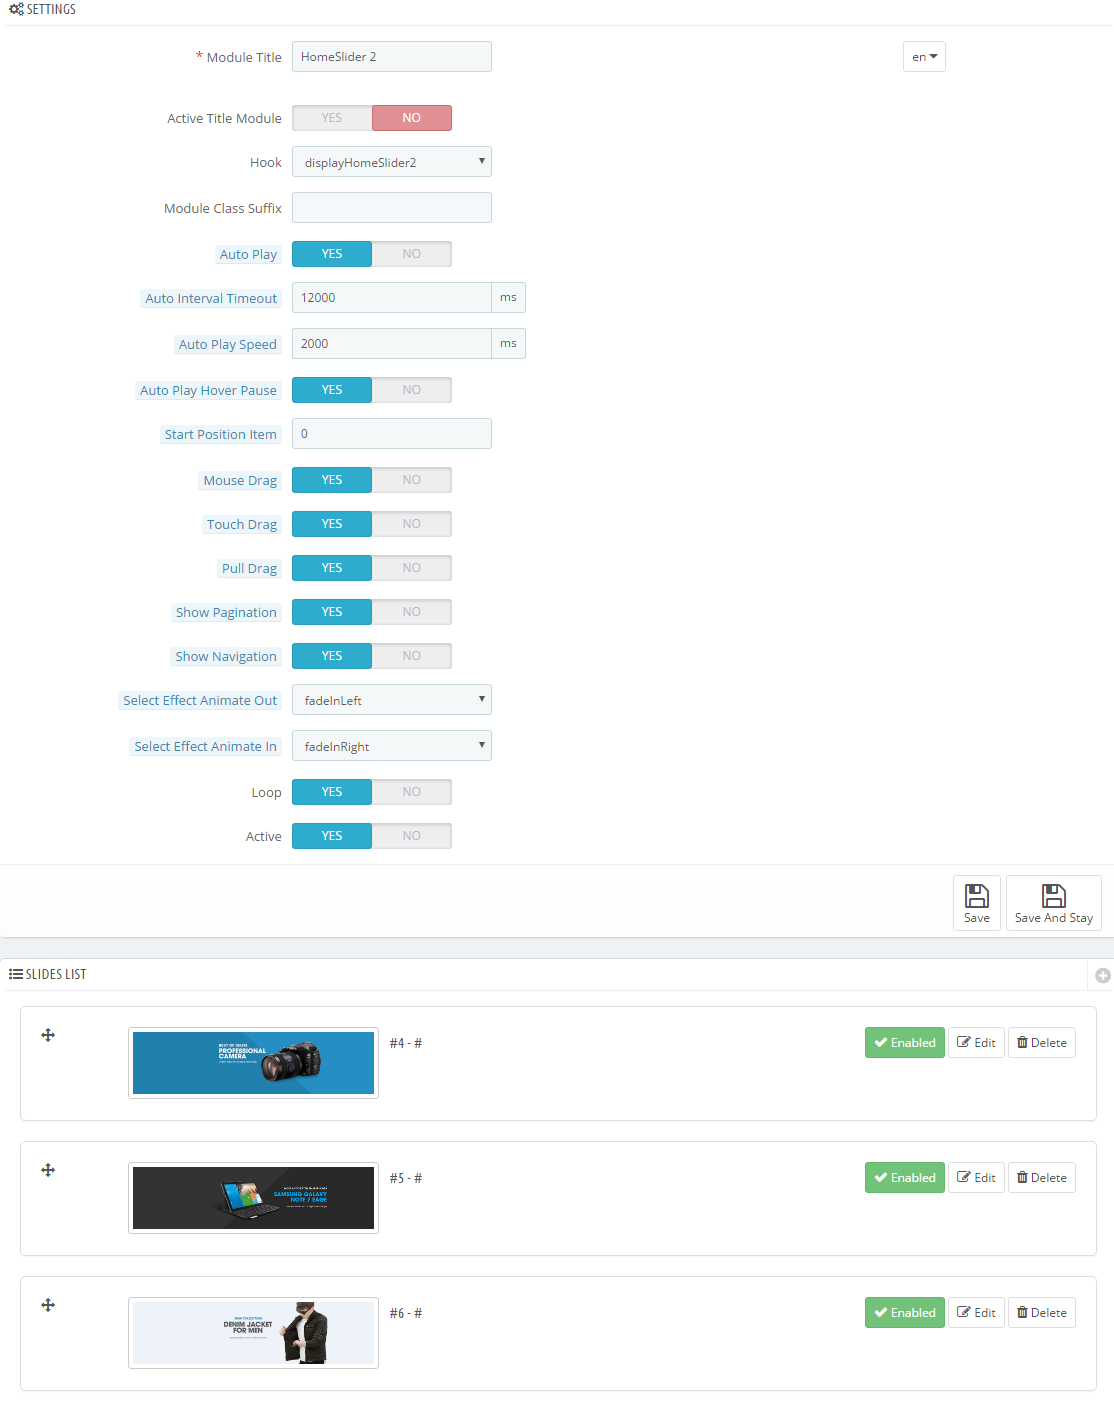Delete slide #4

pos(1042,1042)
